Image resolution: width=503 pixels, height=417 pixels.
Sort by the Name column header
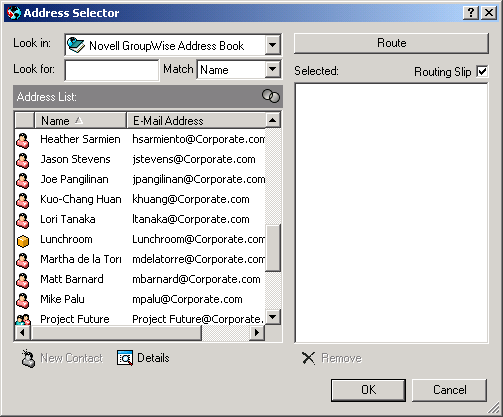point(80,120)
